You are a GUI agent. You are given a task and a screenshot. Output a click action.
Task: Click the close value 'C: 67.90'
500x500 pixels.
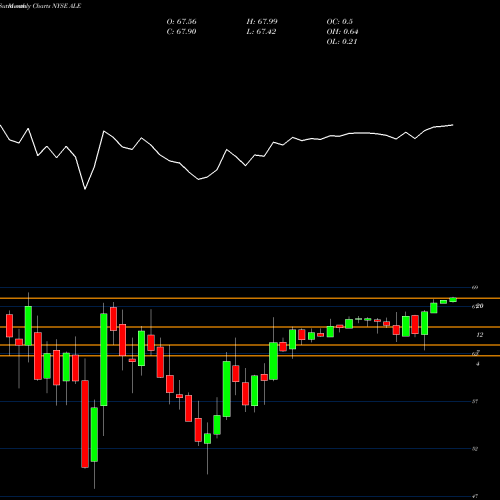(181, 32)
